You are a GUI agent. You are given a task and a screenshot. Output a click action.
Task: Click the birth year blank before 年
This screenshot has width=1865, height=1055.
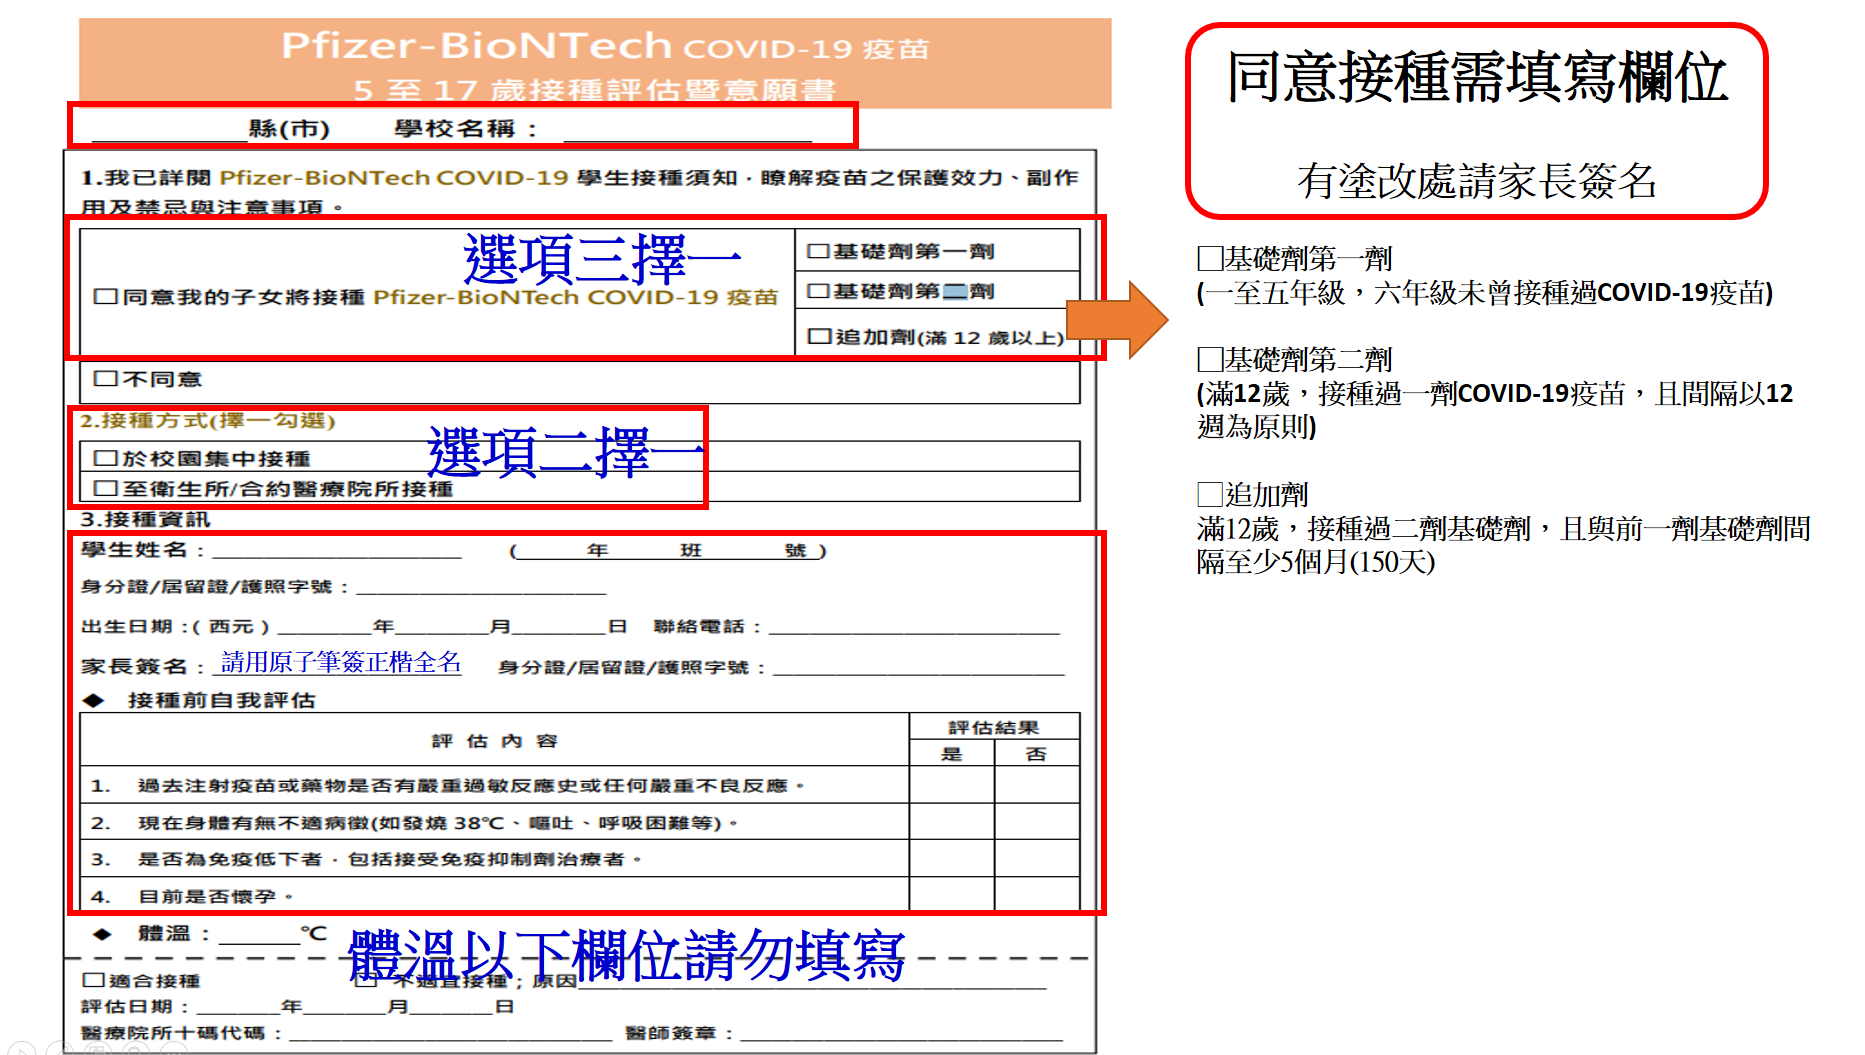[324, 626]
